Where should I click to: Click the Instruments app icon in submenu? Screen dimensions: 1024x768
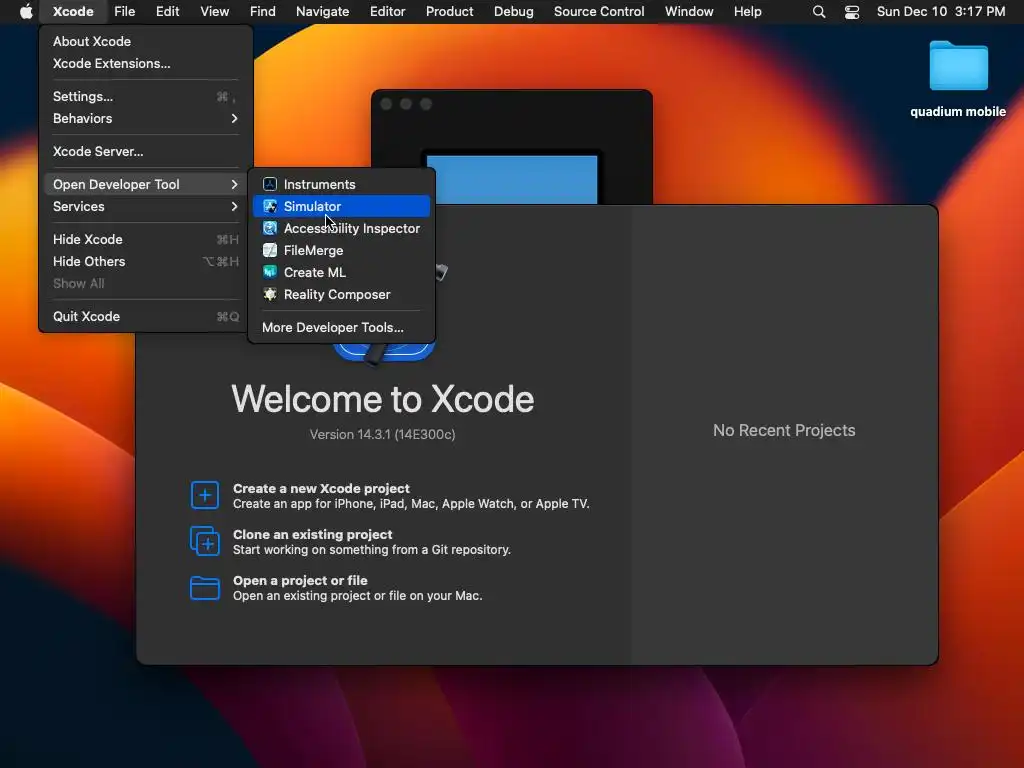click(270, 184)
